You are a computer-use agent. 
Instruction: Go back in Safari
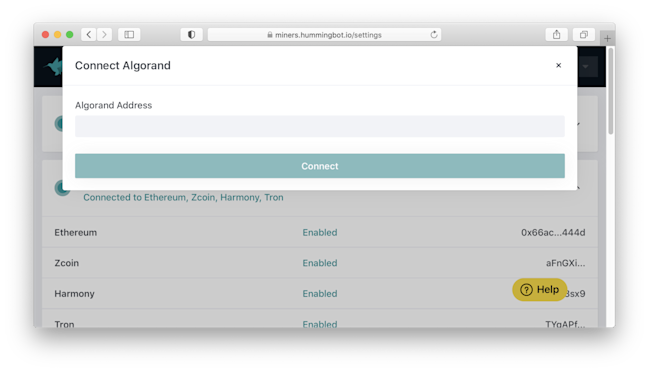tap(89, 35)
